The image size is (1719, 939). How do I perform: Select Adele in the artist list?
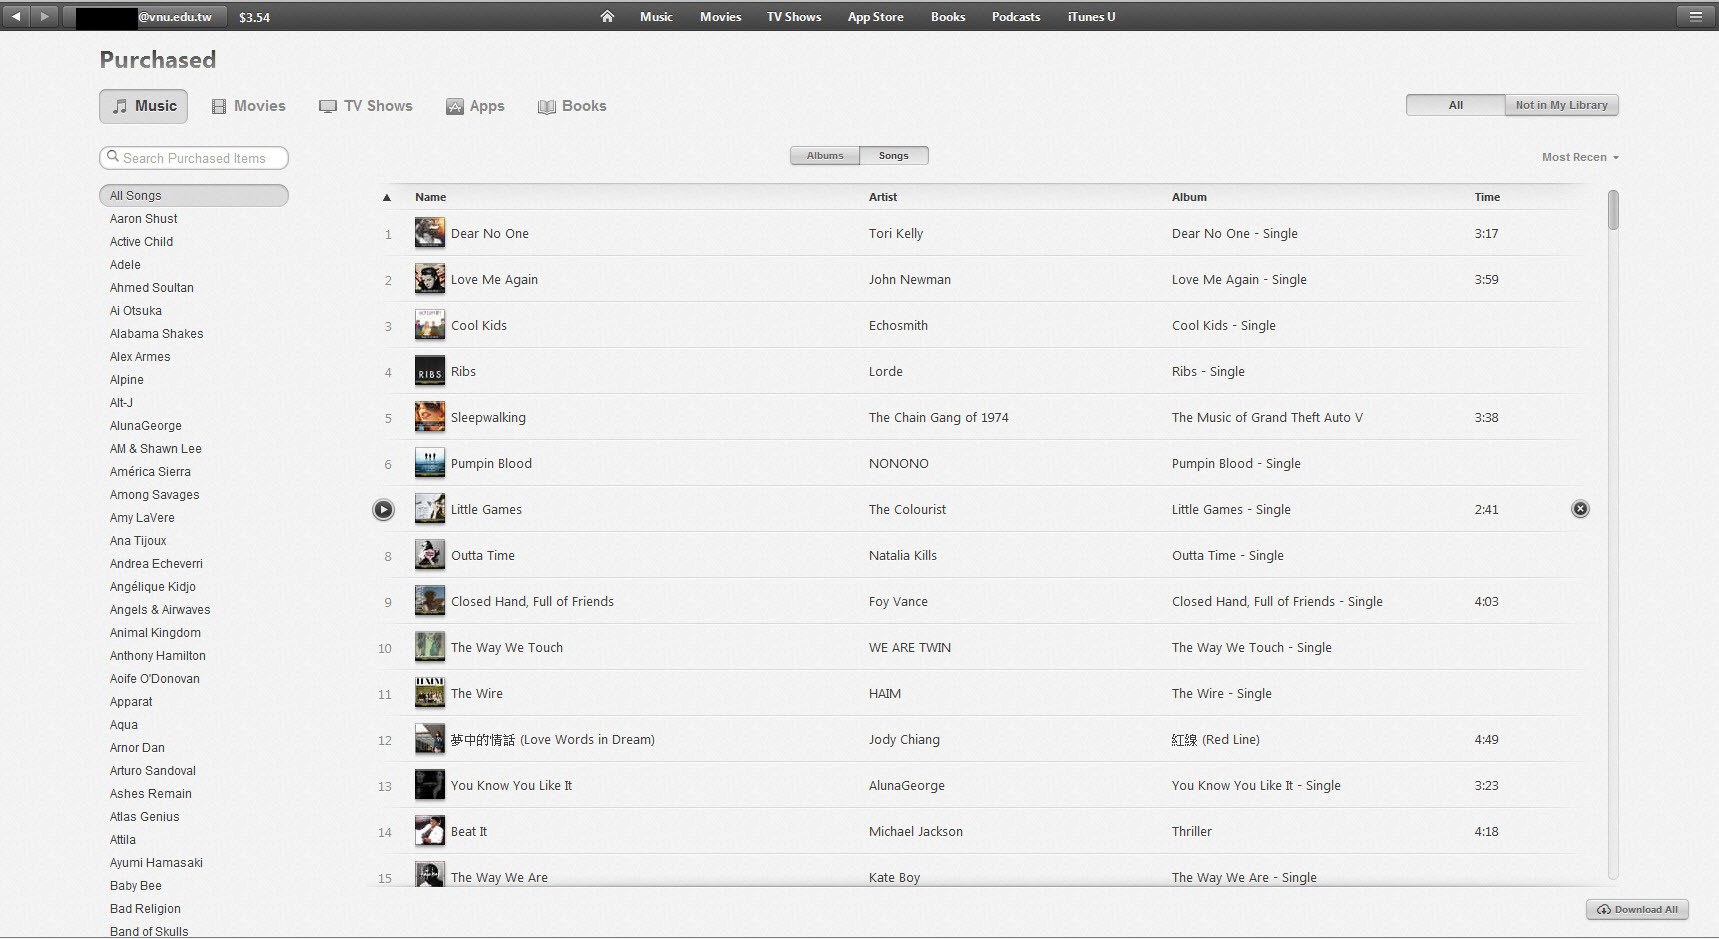125,265
